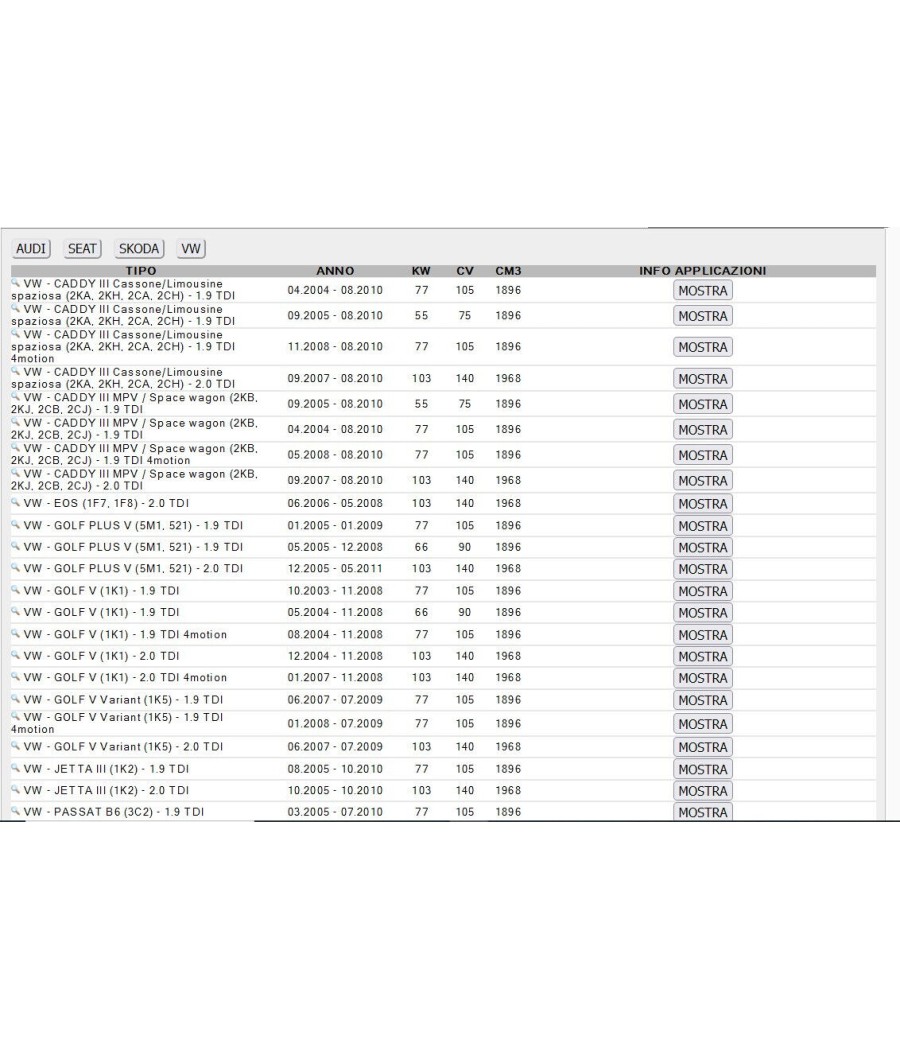
Task: Show applications for CADDY III Cassone 2.0 TDI
Action: click(702, 379)
